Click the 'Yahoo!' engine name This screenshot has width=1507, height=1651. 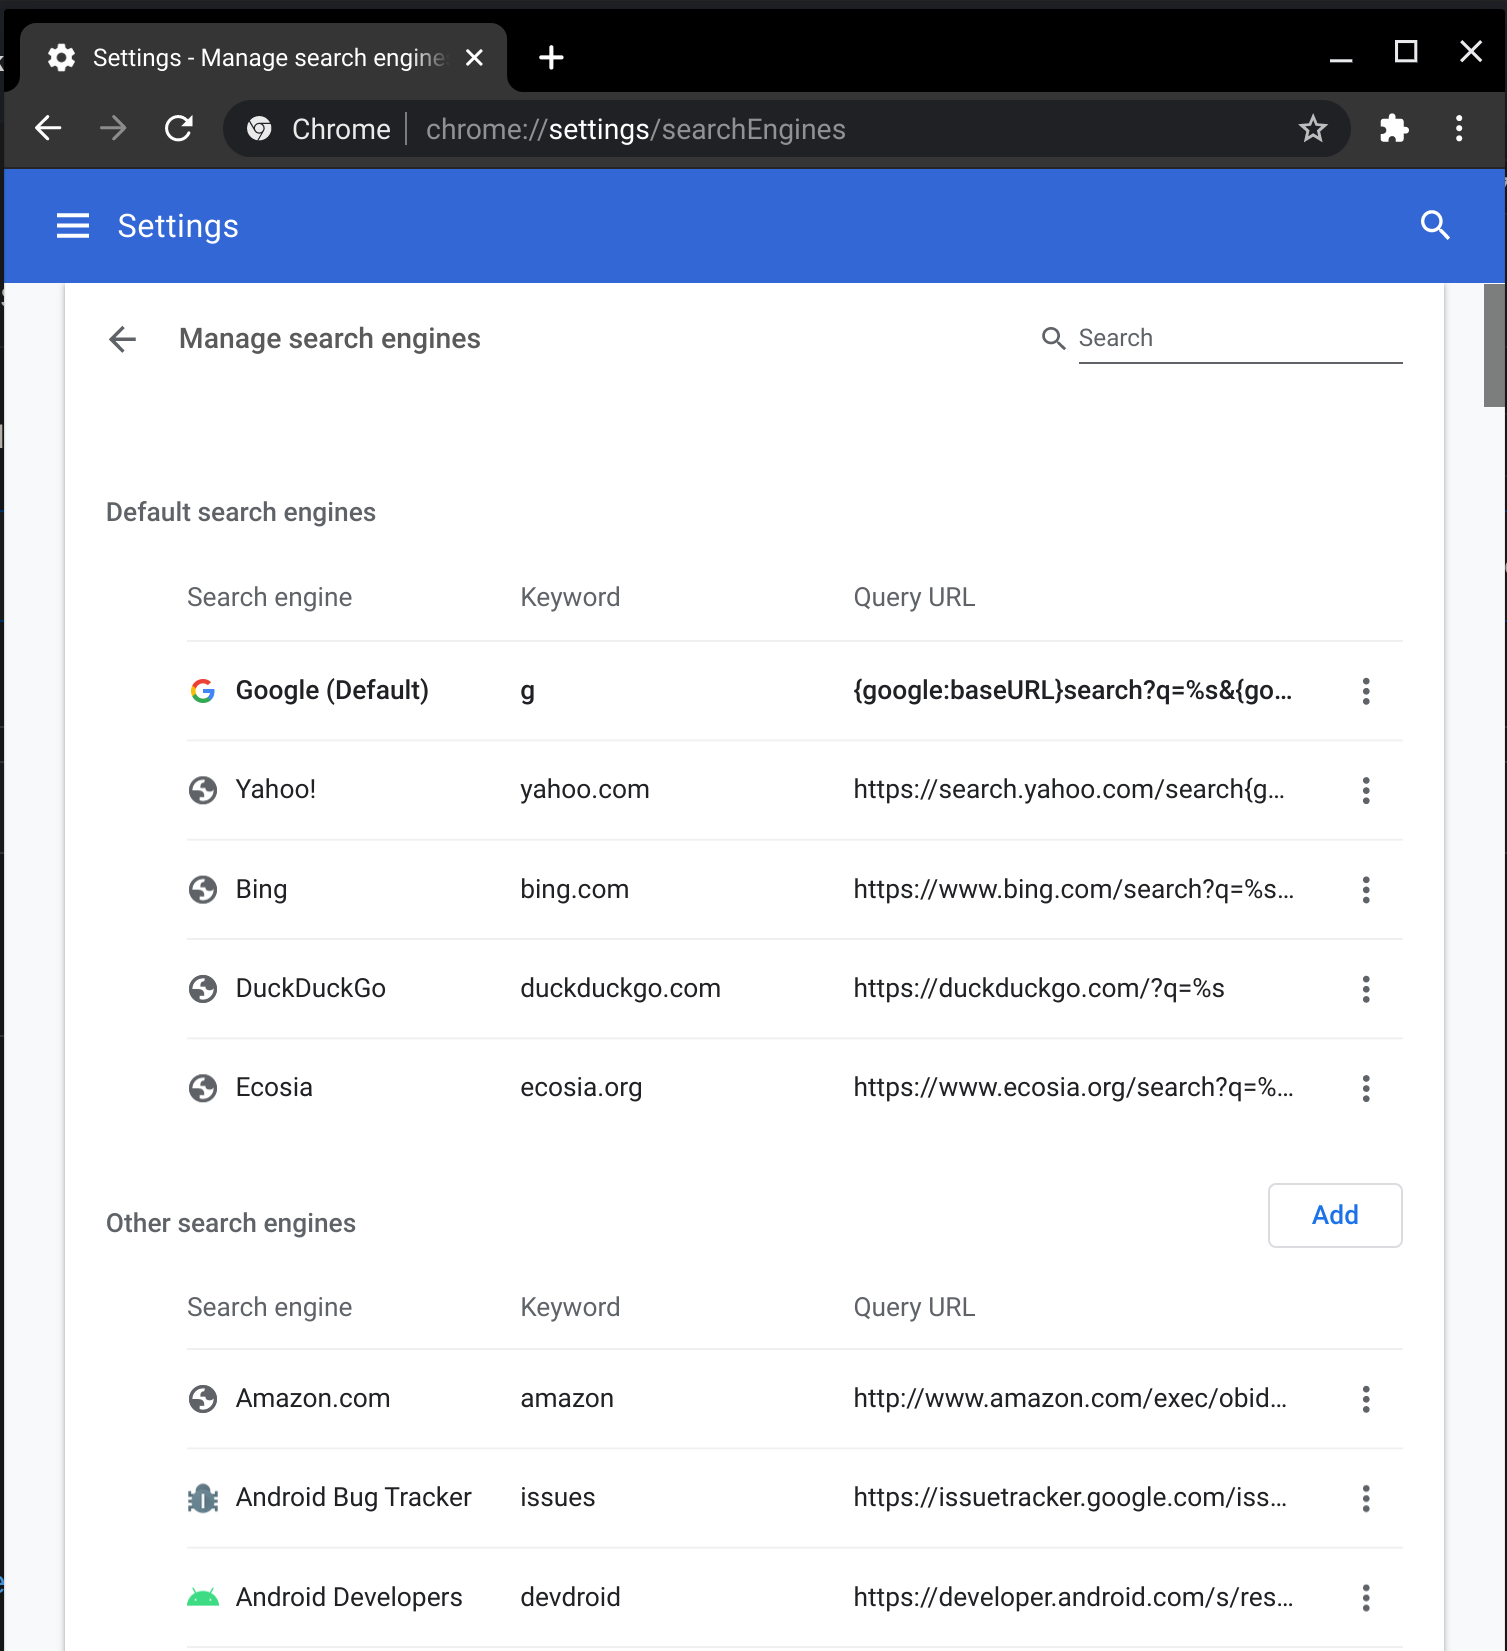[x=276, y=790]
